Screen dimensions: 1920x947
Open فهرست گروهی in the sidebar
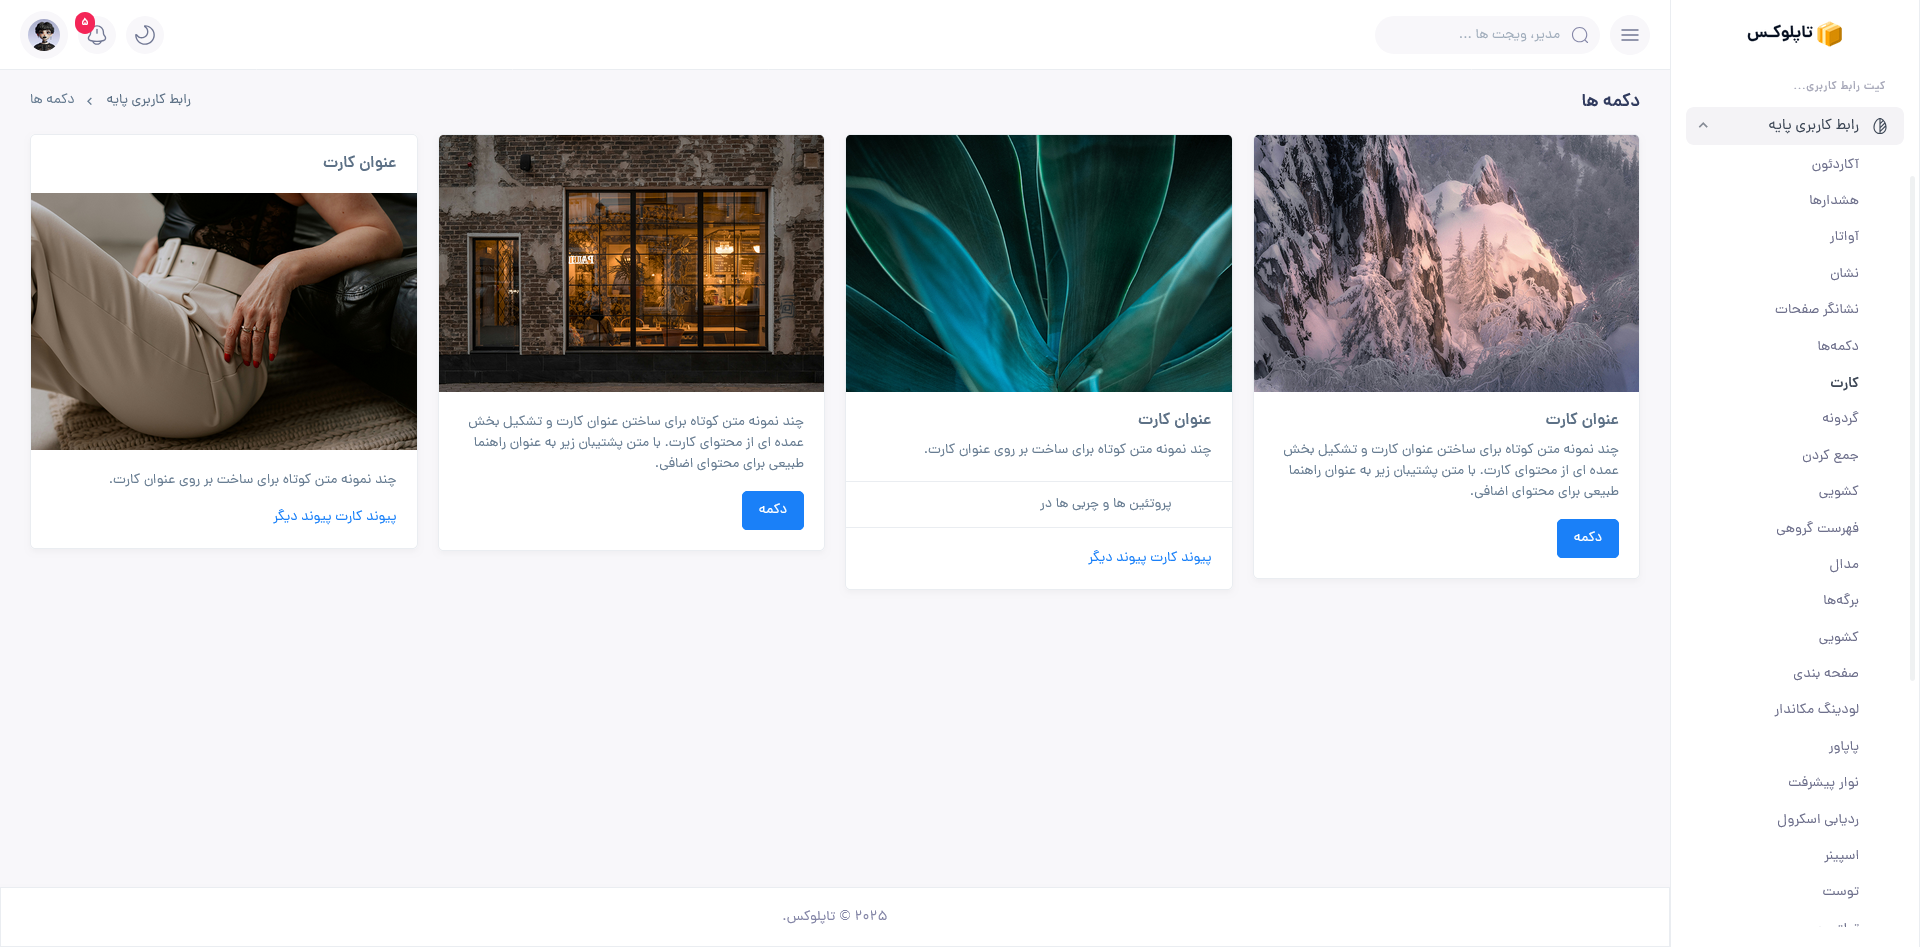[x=1817, y=528]
